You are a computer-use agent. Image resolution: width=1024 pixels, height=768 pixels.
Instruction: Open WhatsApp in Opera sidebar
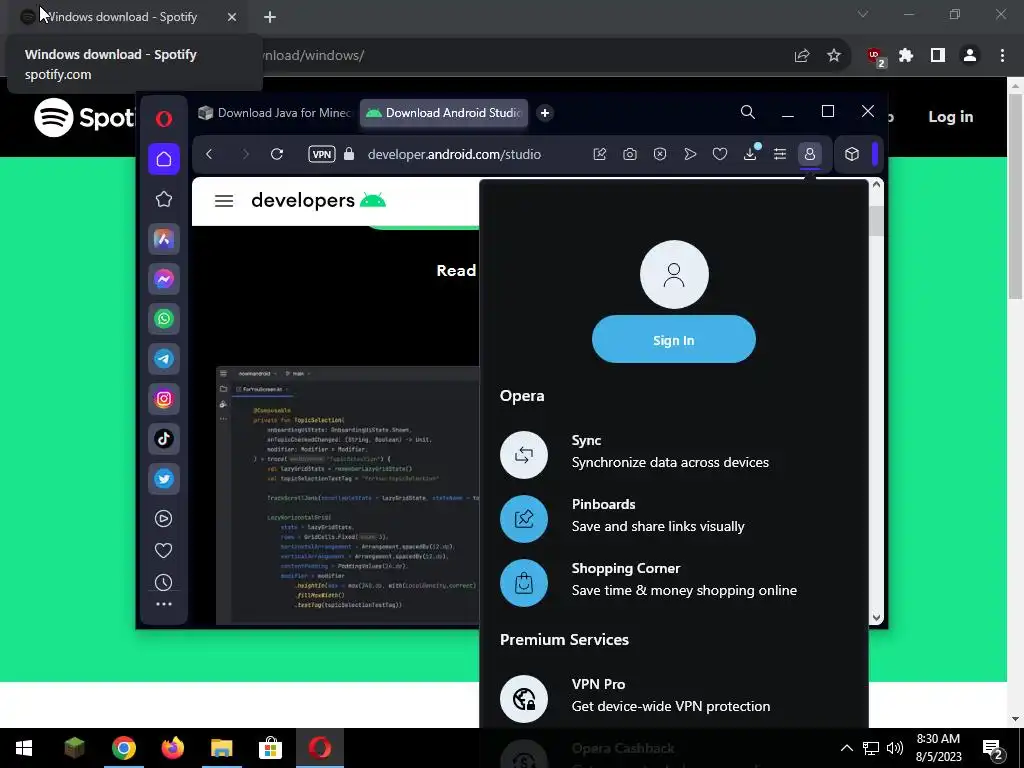tap(164, 319)
